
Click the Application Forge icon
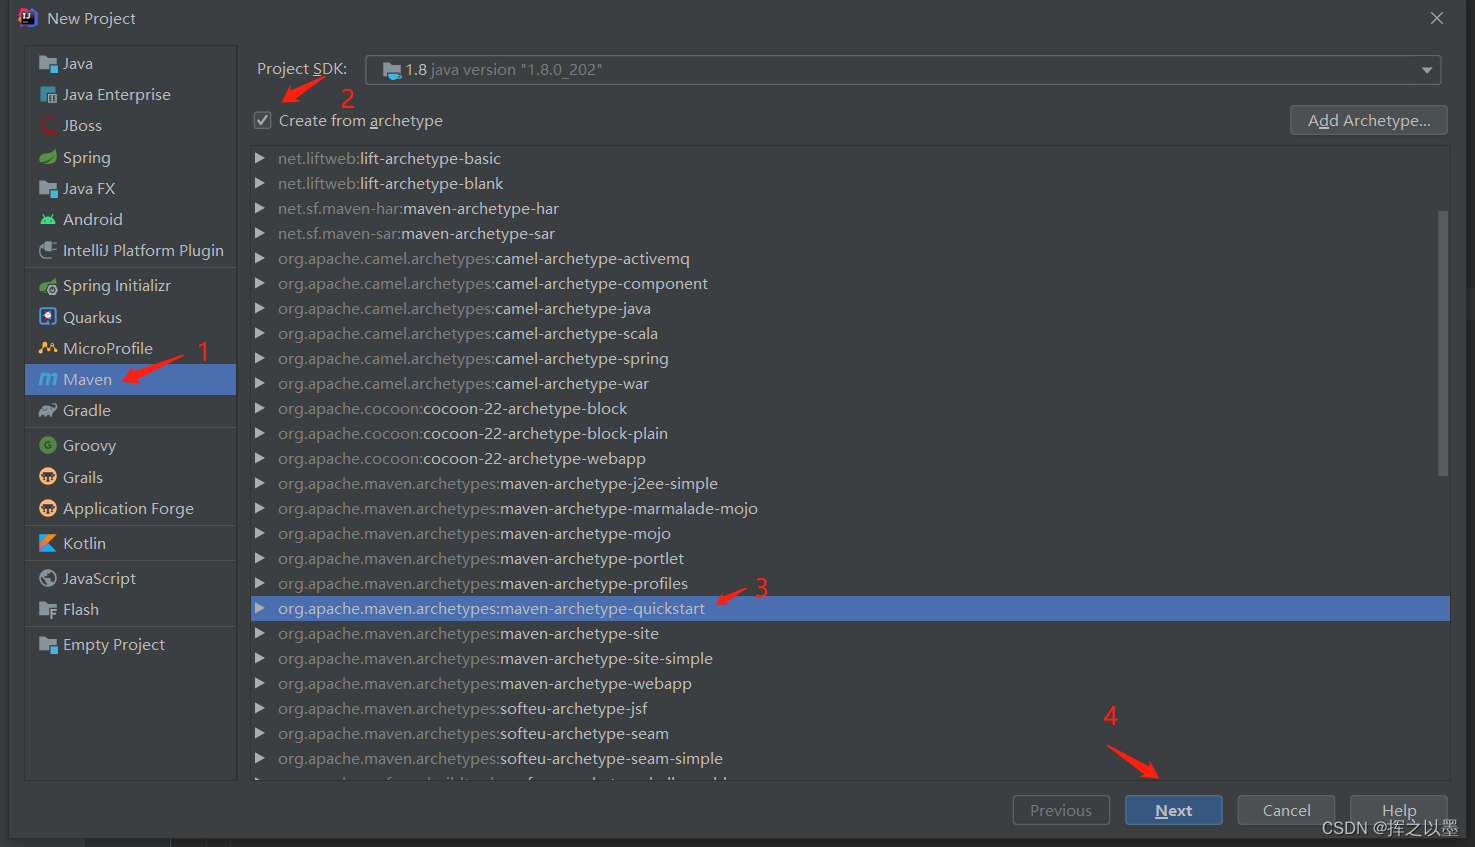(x=48, y=508)
